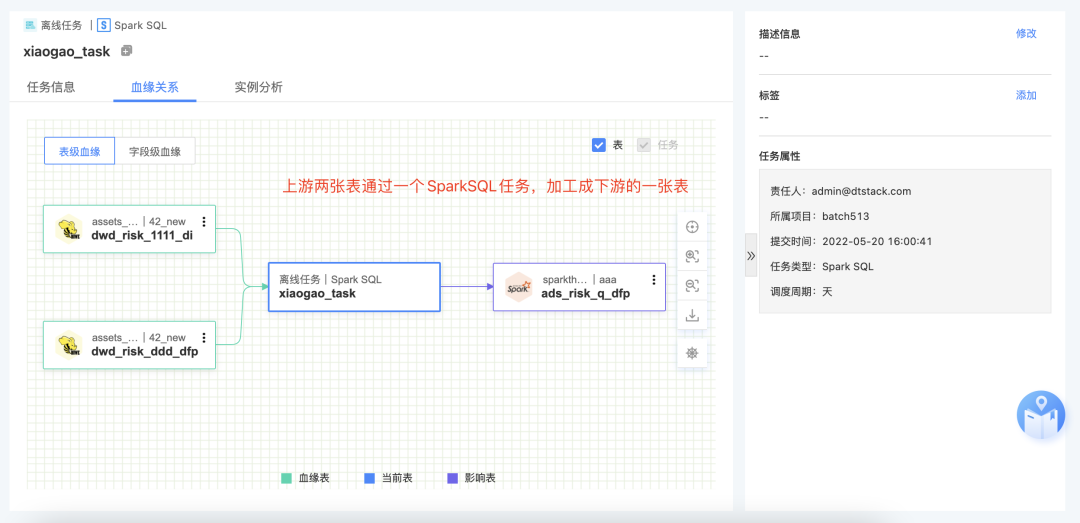Click the Hive icon on dwd_risk_1111_di
This screenshot has width=1080, height=523.
(69, 229)
